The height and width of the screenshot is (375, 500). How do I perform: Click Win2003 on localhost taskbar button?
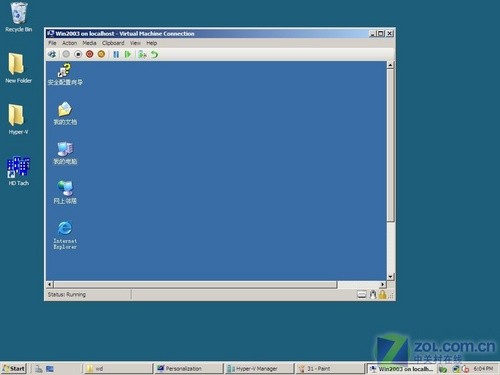[401, 369]
